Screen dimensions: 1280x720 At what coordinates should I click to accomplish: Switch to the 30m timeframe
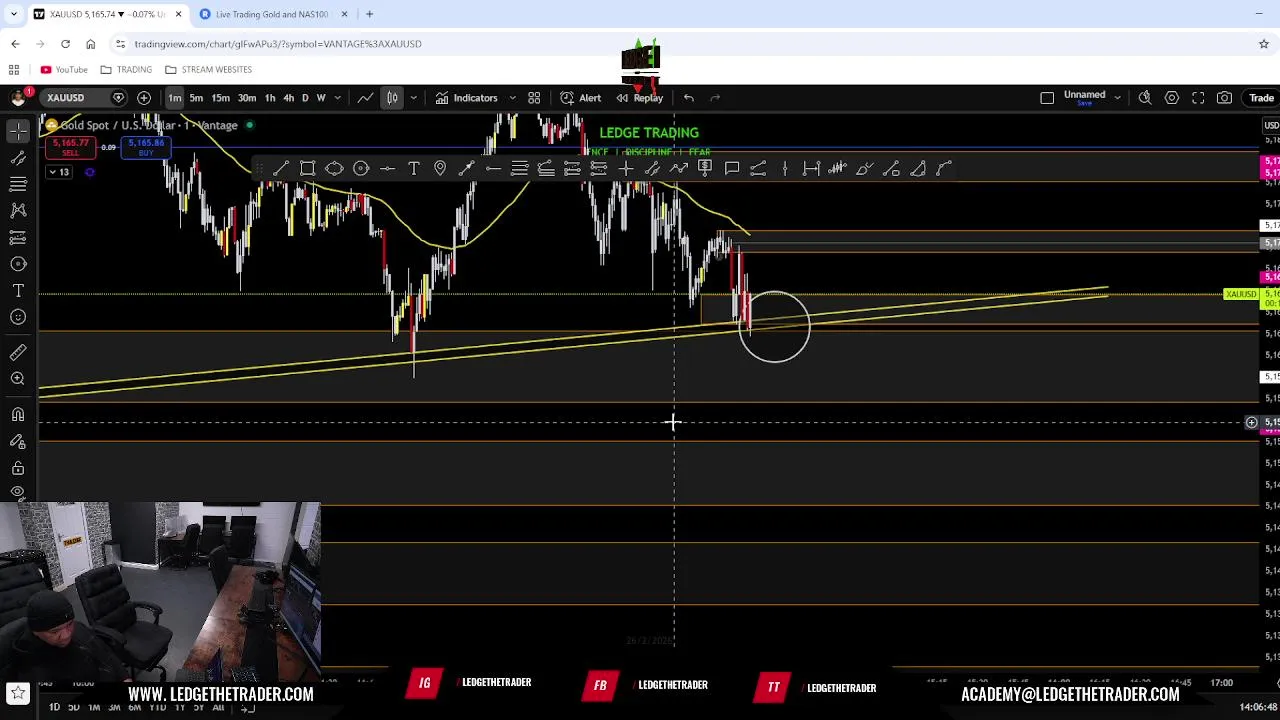pos(246,98)
